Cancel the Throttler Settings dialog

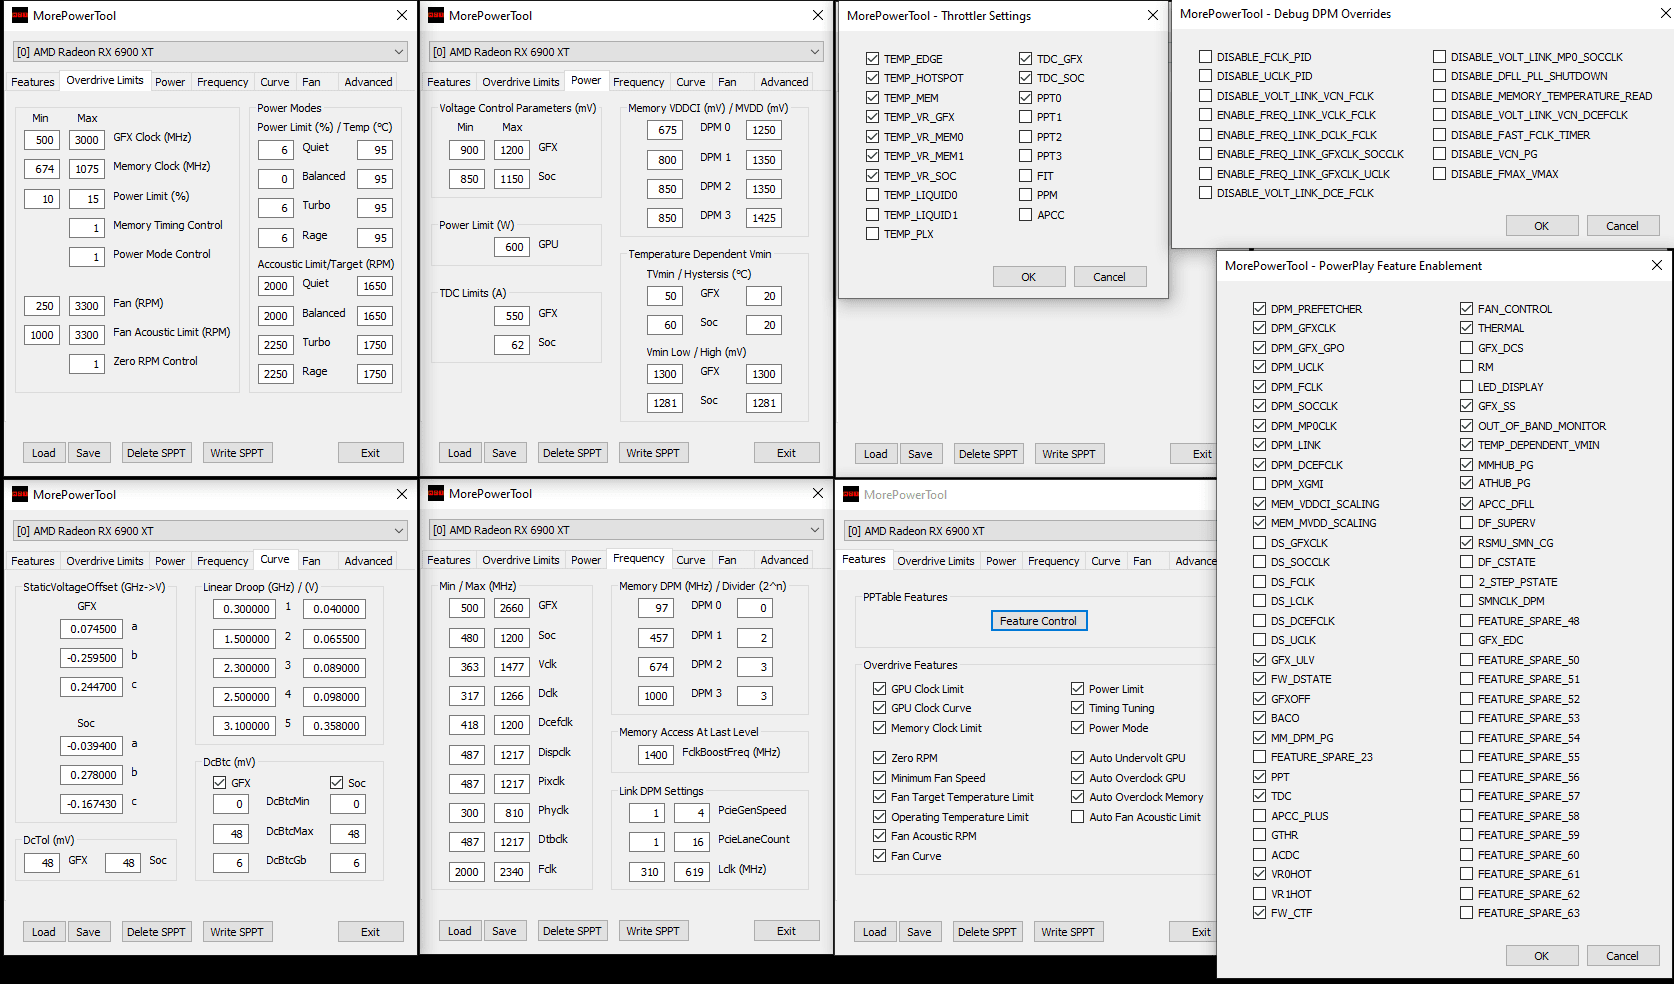pyautogui.click(x=1109, y=277)
